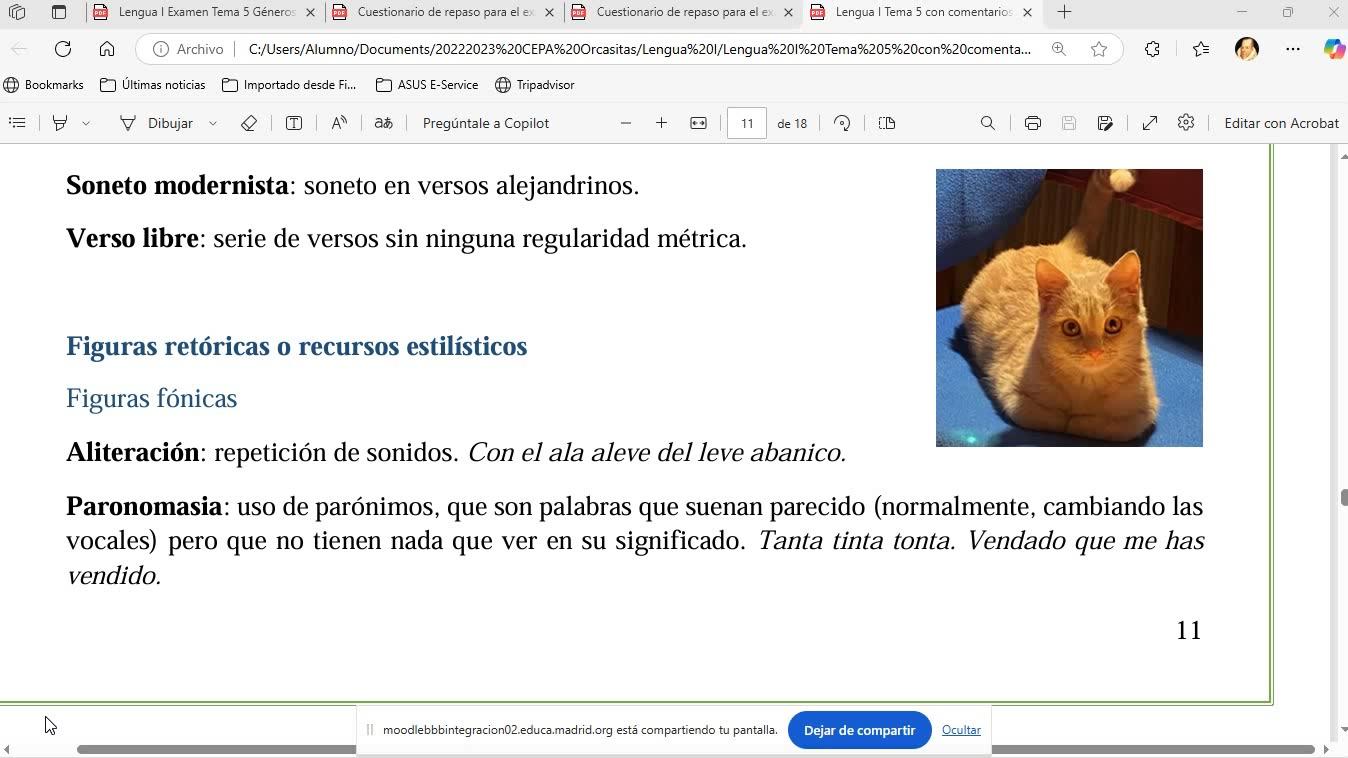Start the read aloud feature
1348x758 pixels.
[x=339, y=123]
